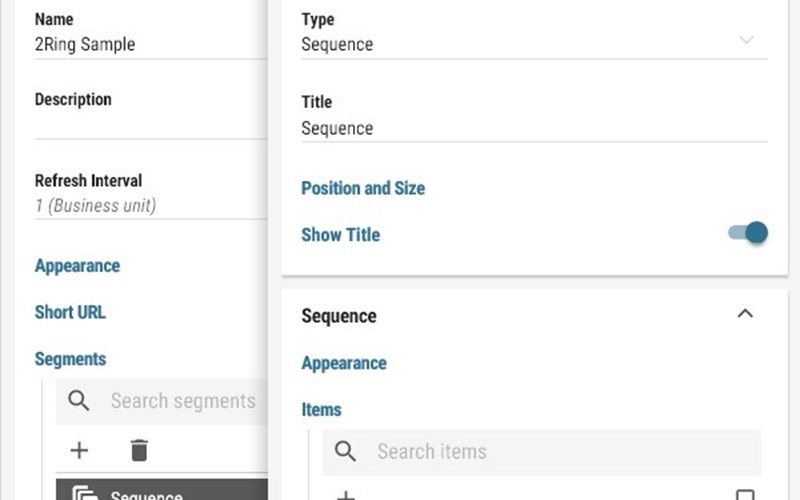Viewport: 800px width, 500px height.
Task: Click the Refresh Interval field
Action: click(x=150, y=206)
